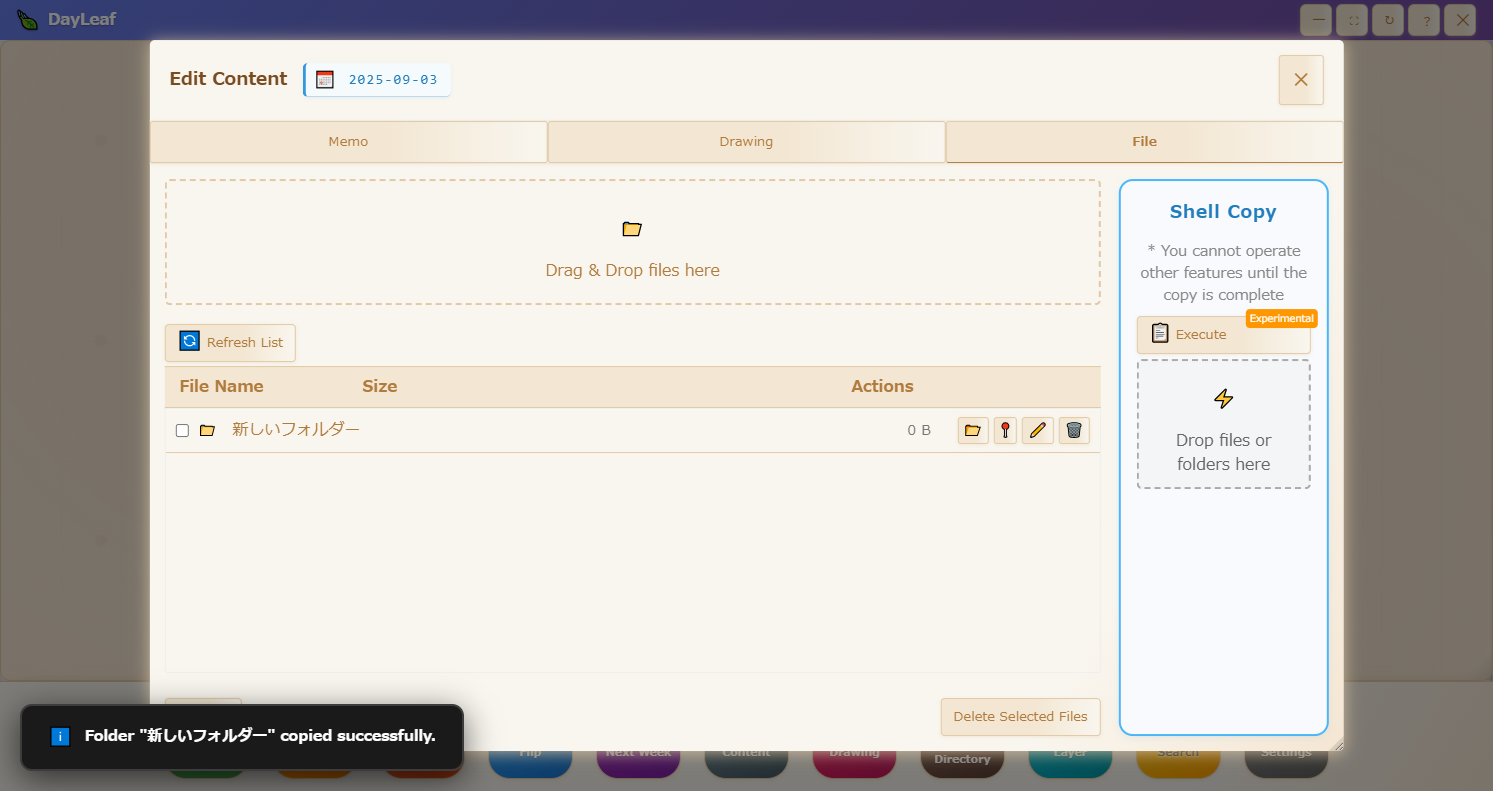
Task: Click the calendar icon beside the date
Action: (x=325, y=80)
